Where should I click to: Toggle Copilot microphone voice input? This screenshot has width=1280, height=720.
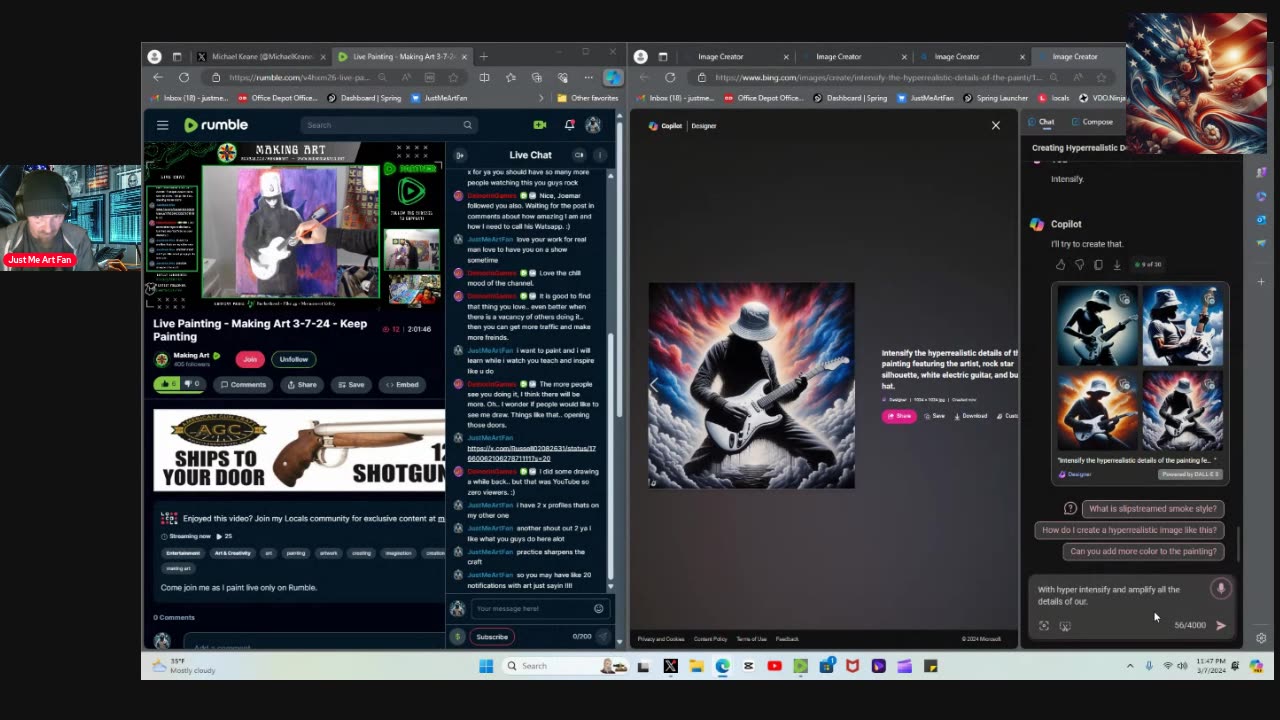(1221, 589)
